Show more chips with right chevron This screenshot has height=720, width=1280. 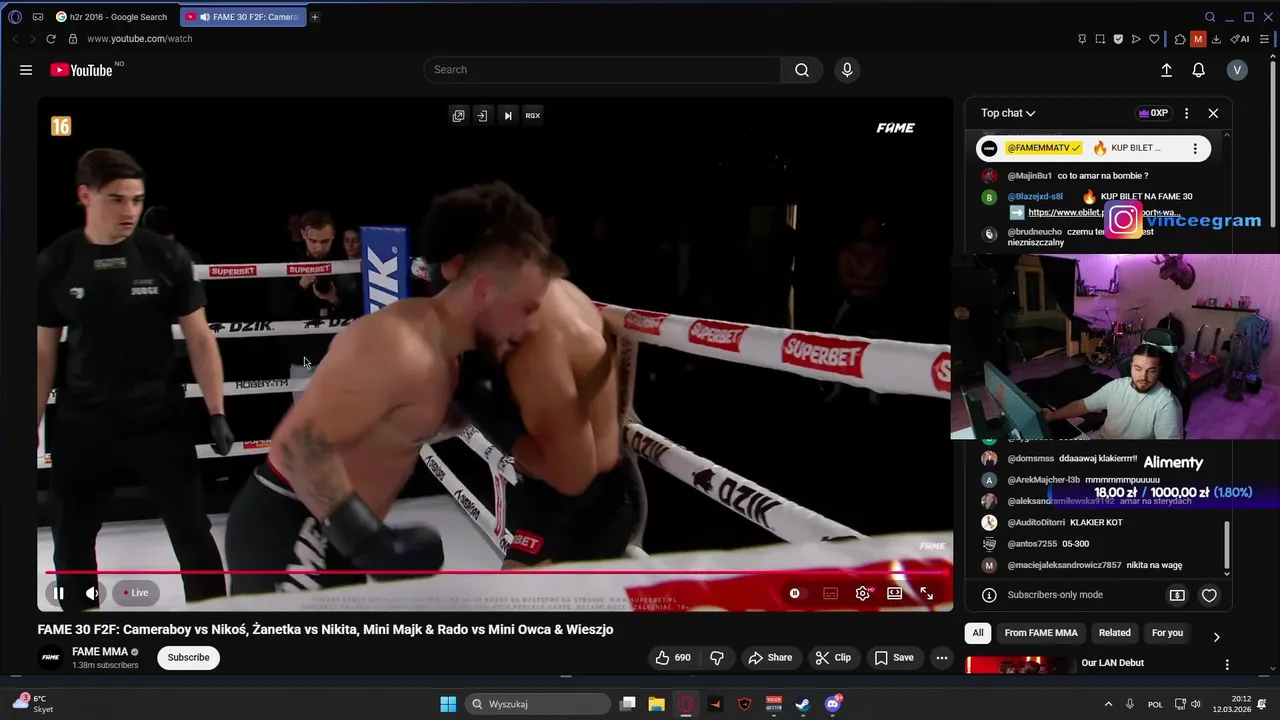[1216, 636]
